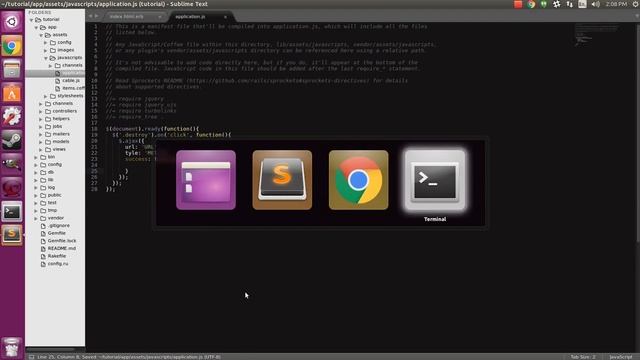Click the clock showing 2:08 PM
This screenshot has height=360, width=640.
click(616, 4)
